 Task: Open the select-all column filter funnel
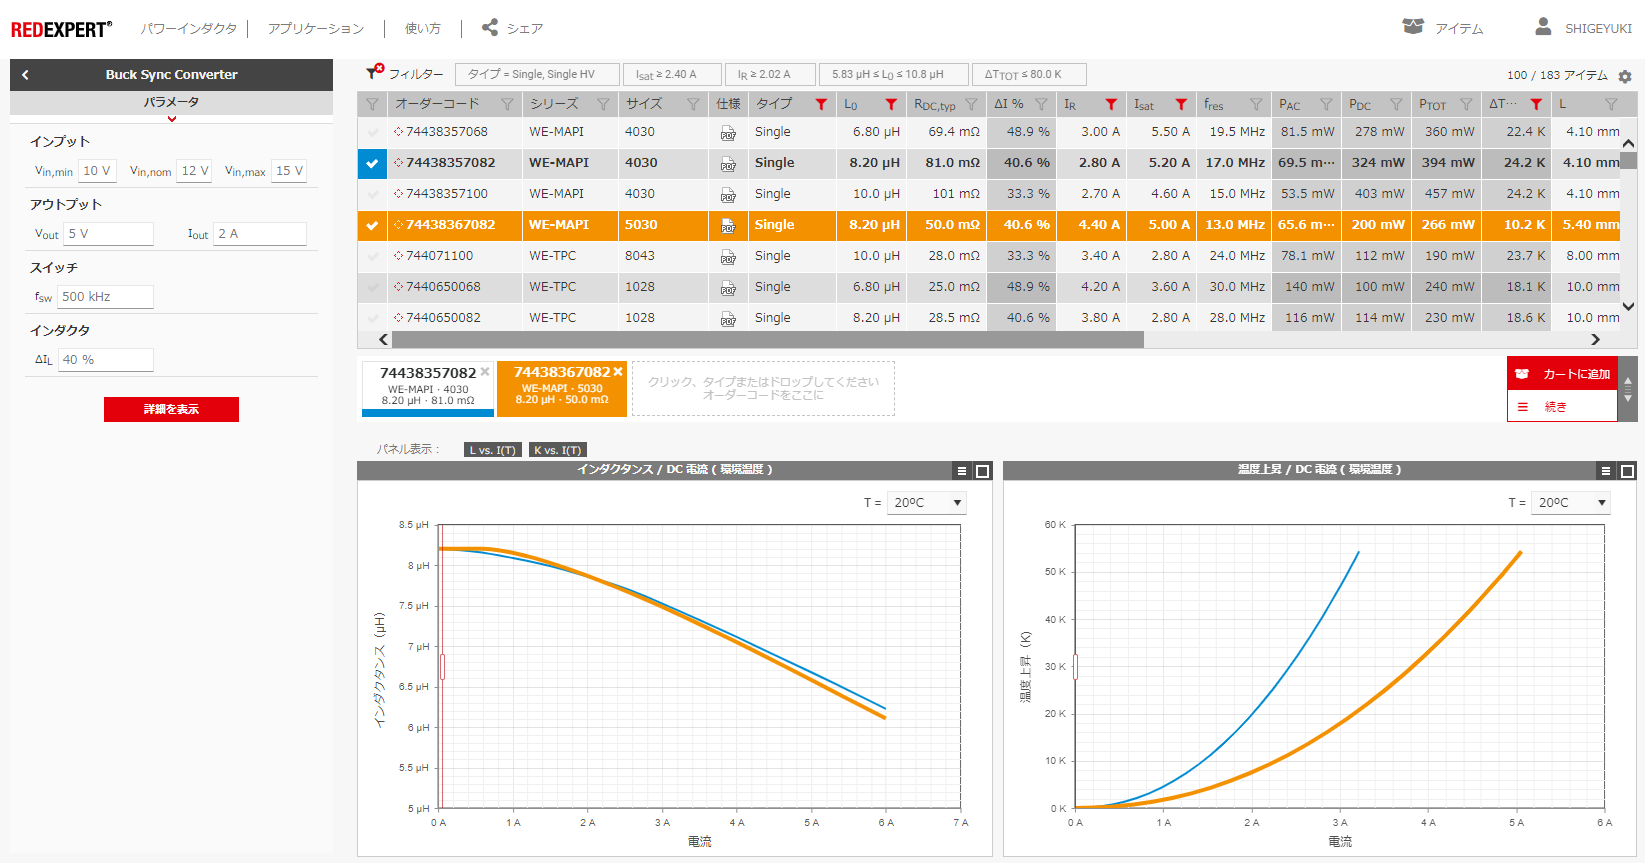click(x=372, y=104)
